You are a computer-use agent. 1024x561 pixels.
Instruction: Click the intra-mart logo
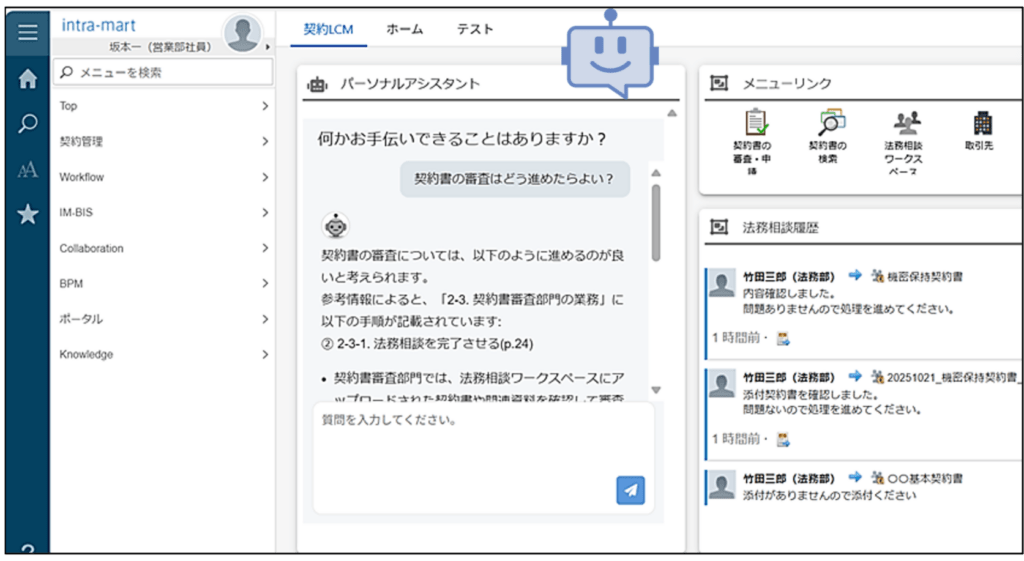(x=99, y=25)
